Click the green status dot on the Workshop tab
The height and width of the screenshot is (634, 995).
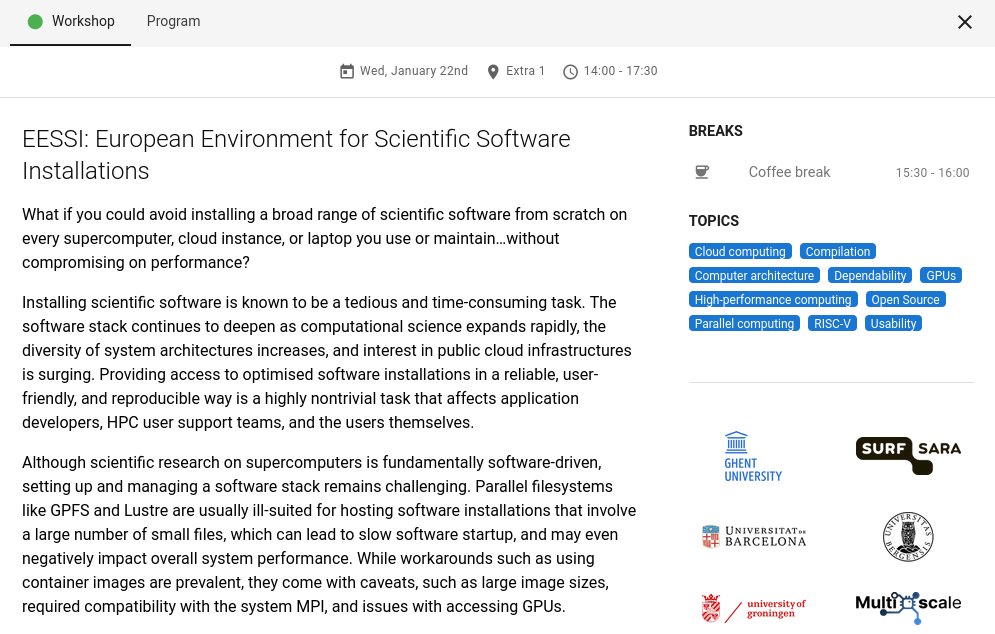point(35,21)
